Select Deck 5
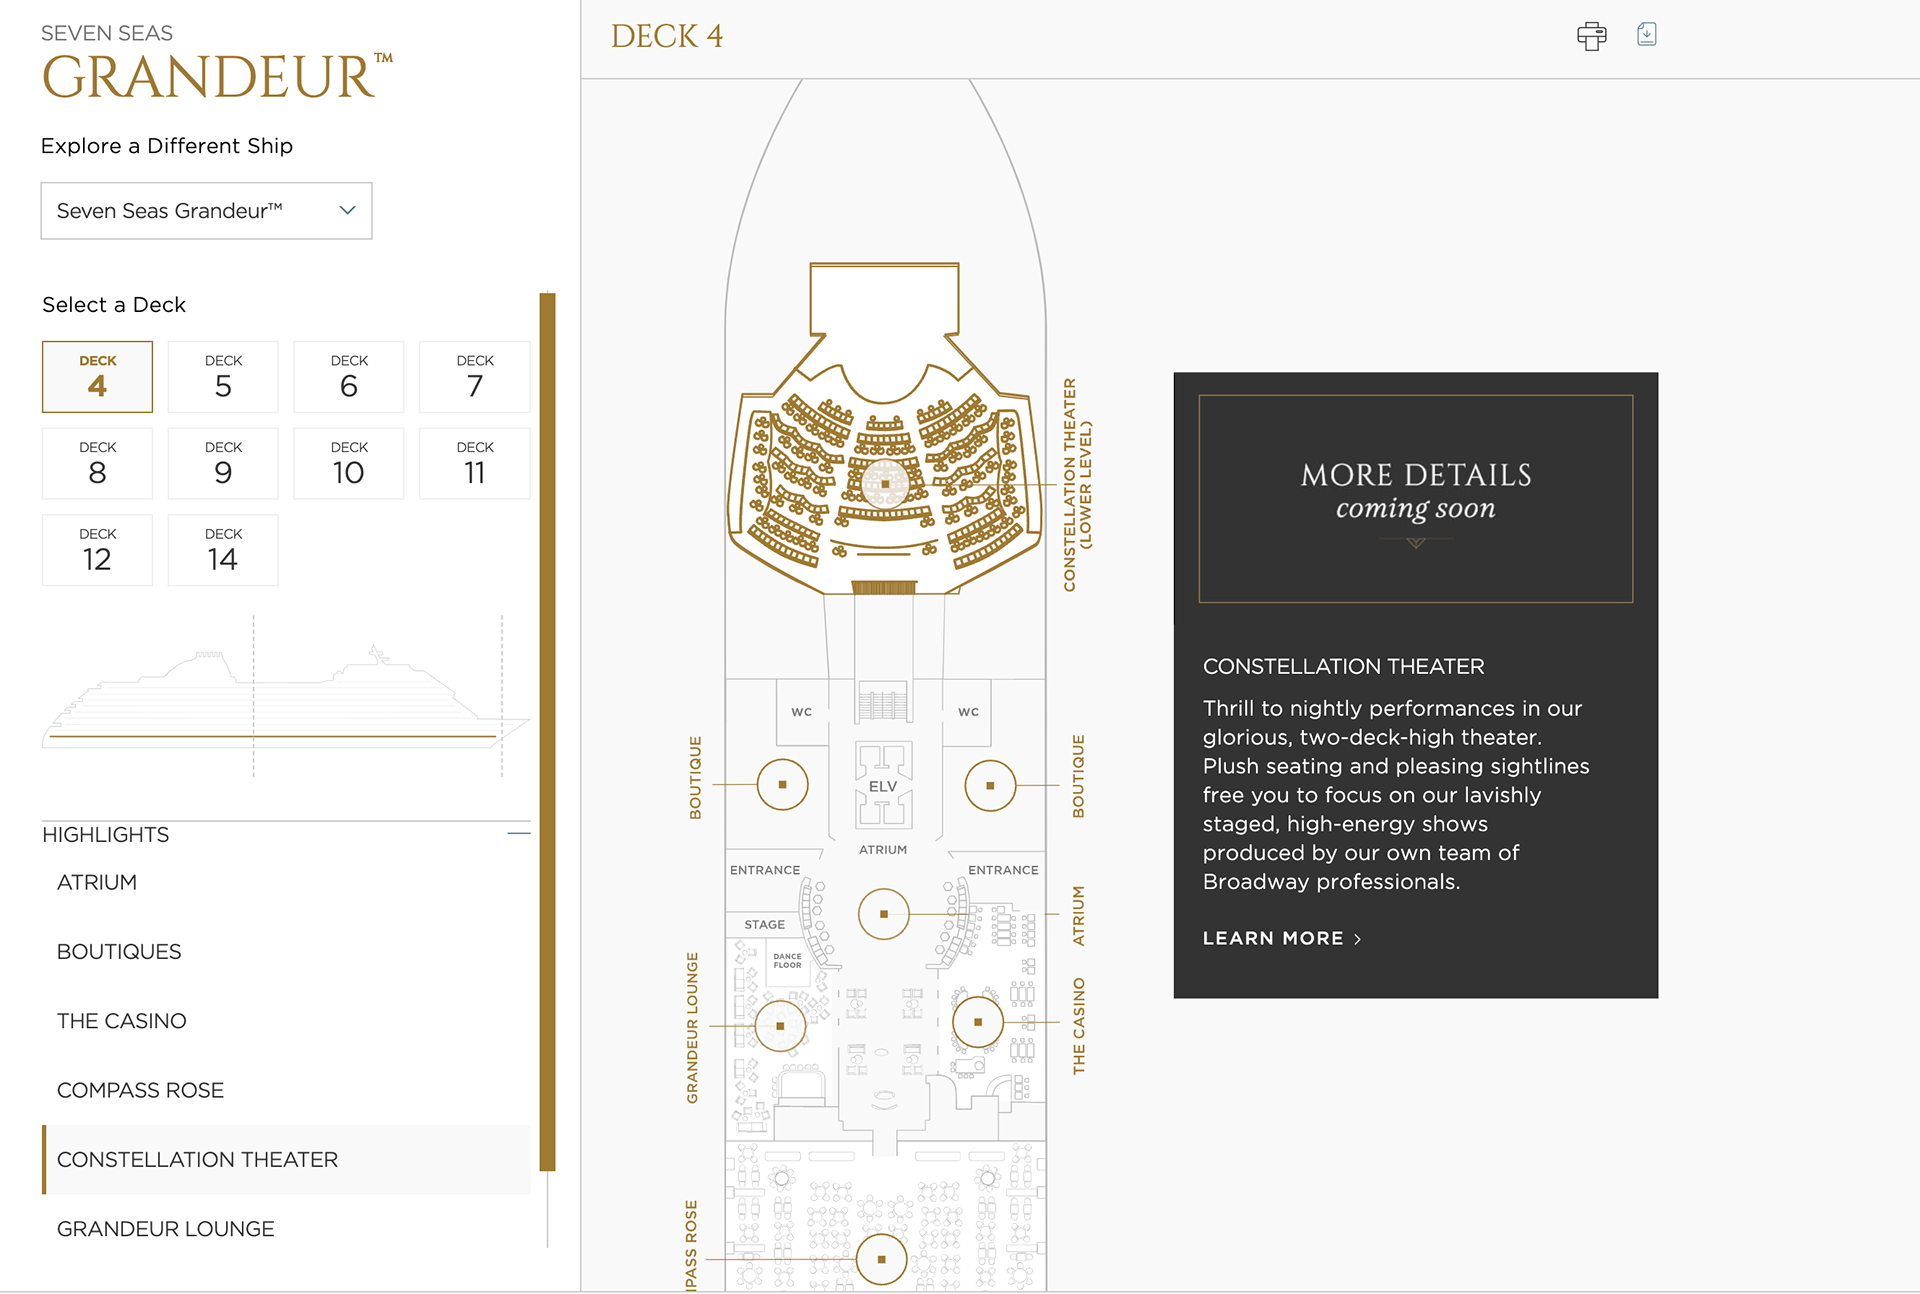Image resolution: width=1920 pixels, height=1294 pixels. click(223, 377)
